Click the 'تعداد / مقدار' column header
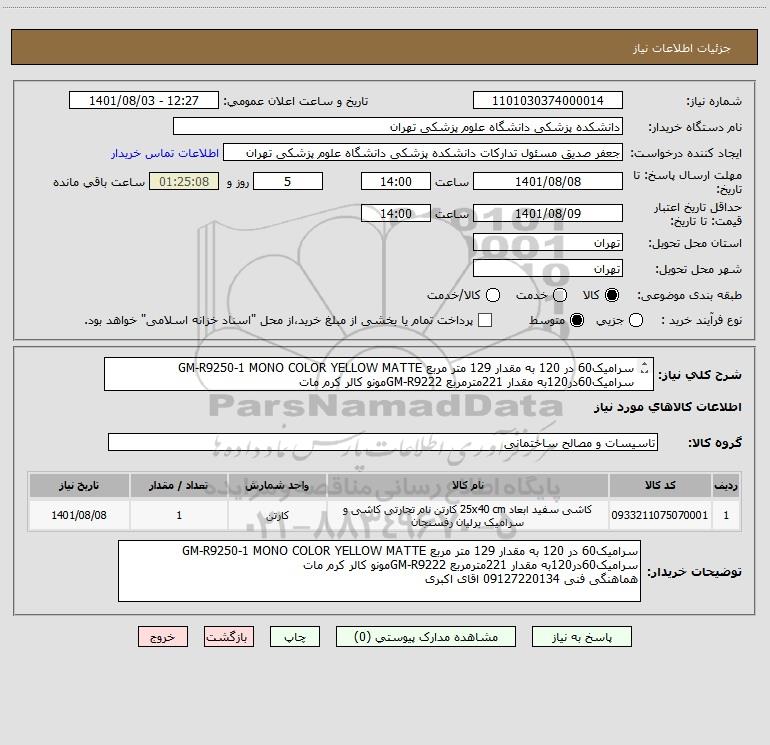 [179, 486]
